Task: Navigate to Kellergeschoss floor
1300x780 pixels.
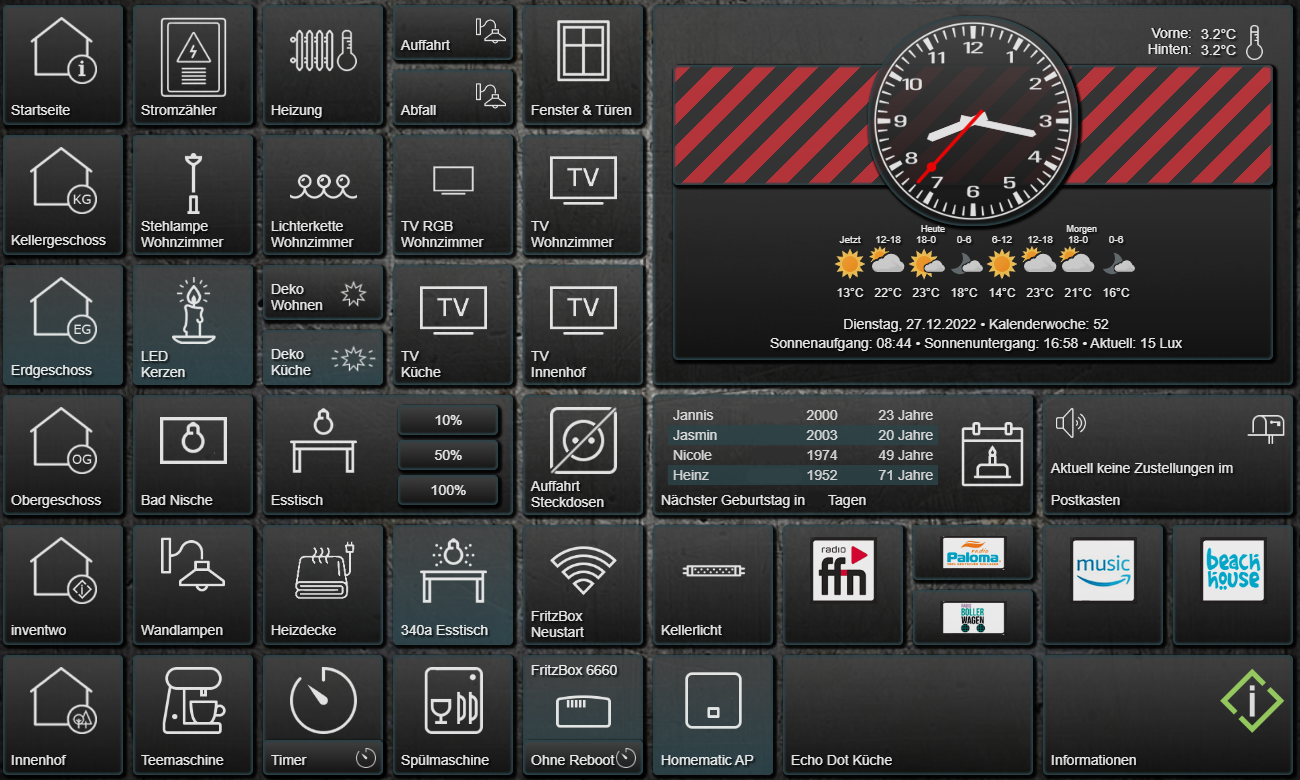Action: pos(63,195)
